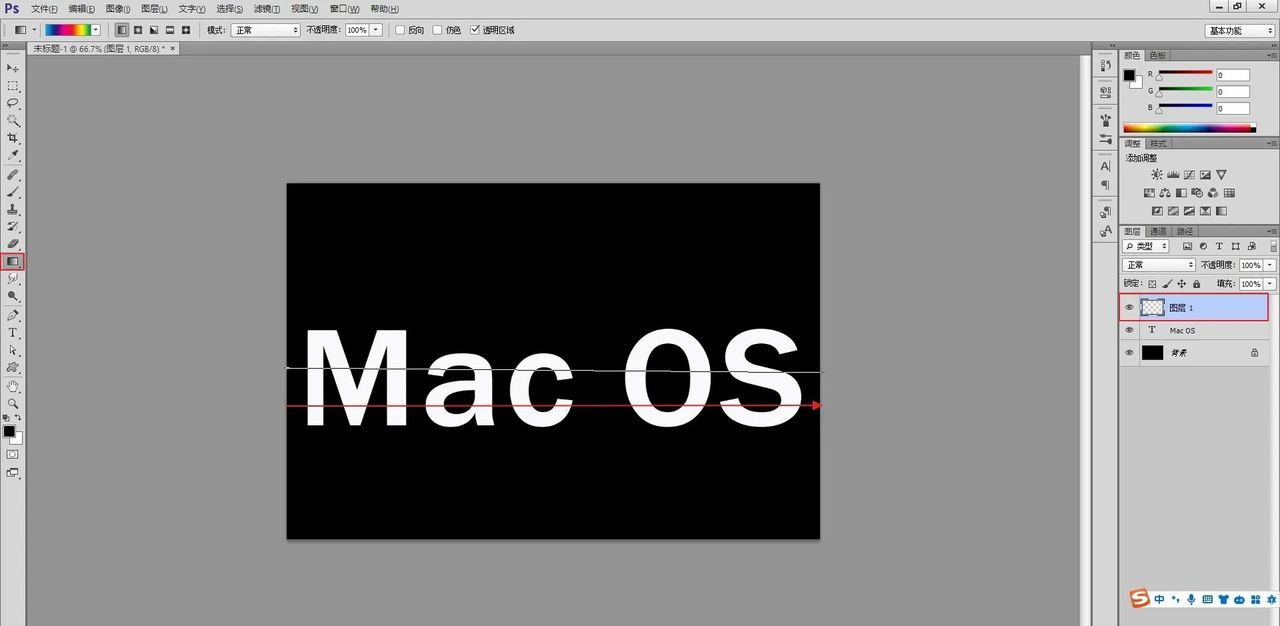The height and width of the screenshot is (626, 1280).
Task: Open the Layers panel blend mode dropdown
Action: (1159, 265)
